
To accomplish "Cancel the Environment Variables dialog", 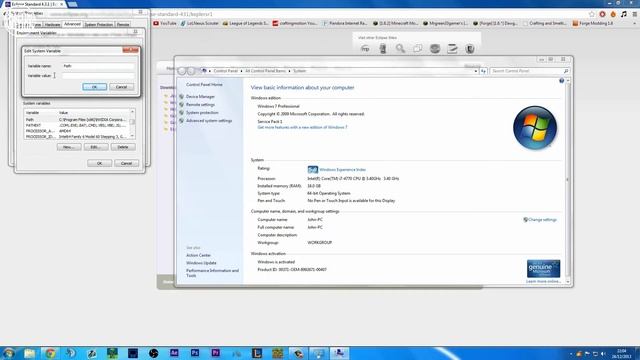I will click(x=126, y=163).
